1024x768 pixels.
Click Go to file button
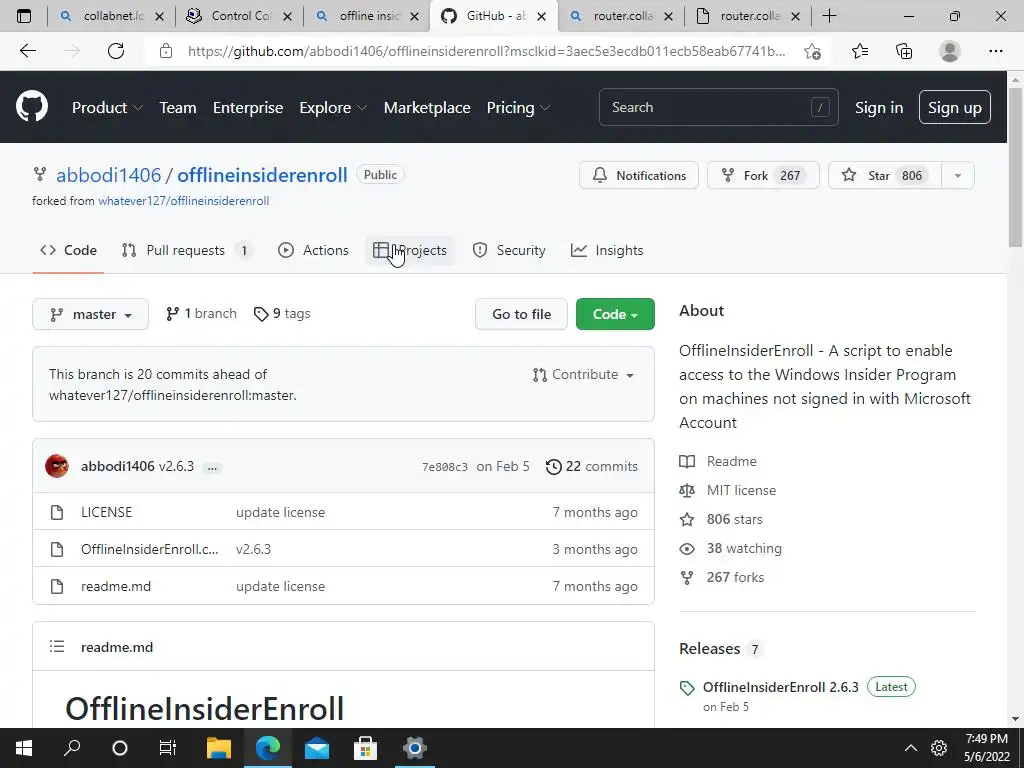(x=521, y=314)
